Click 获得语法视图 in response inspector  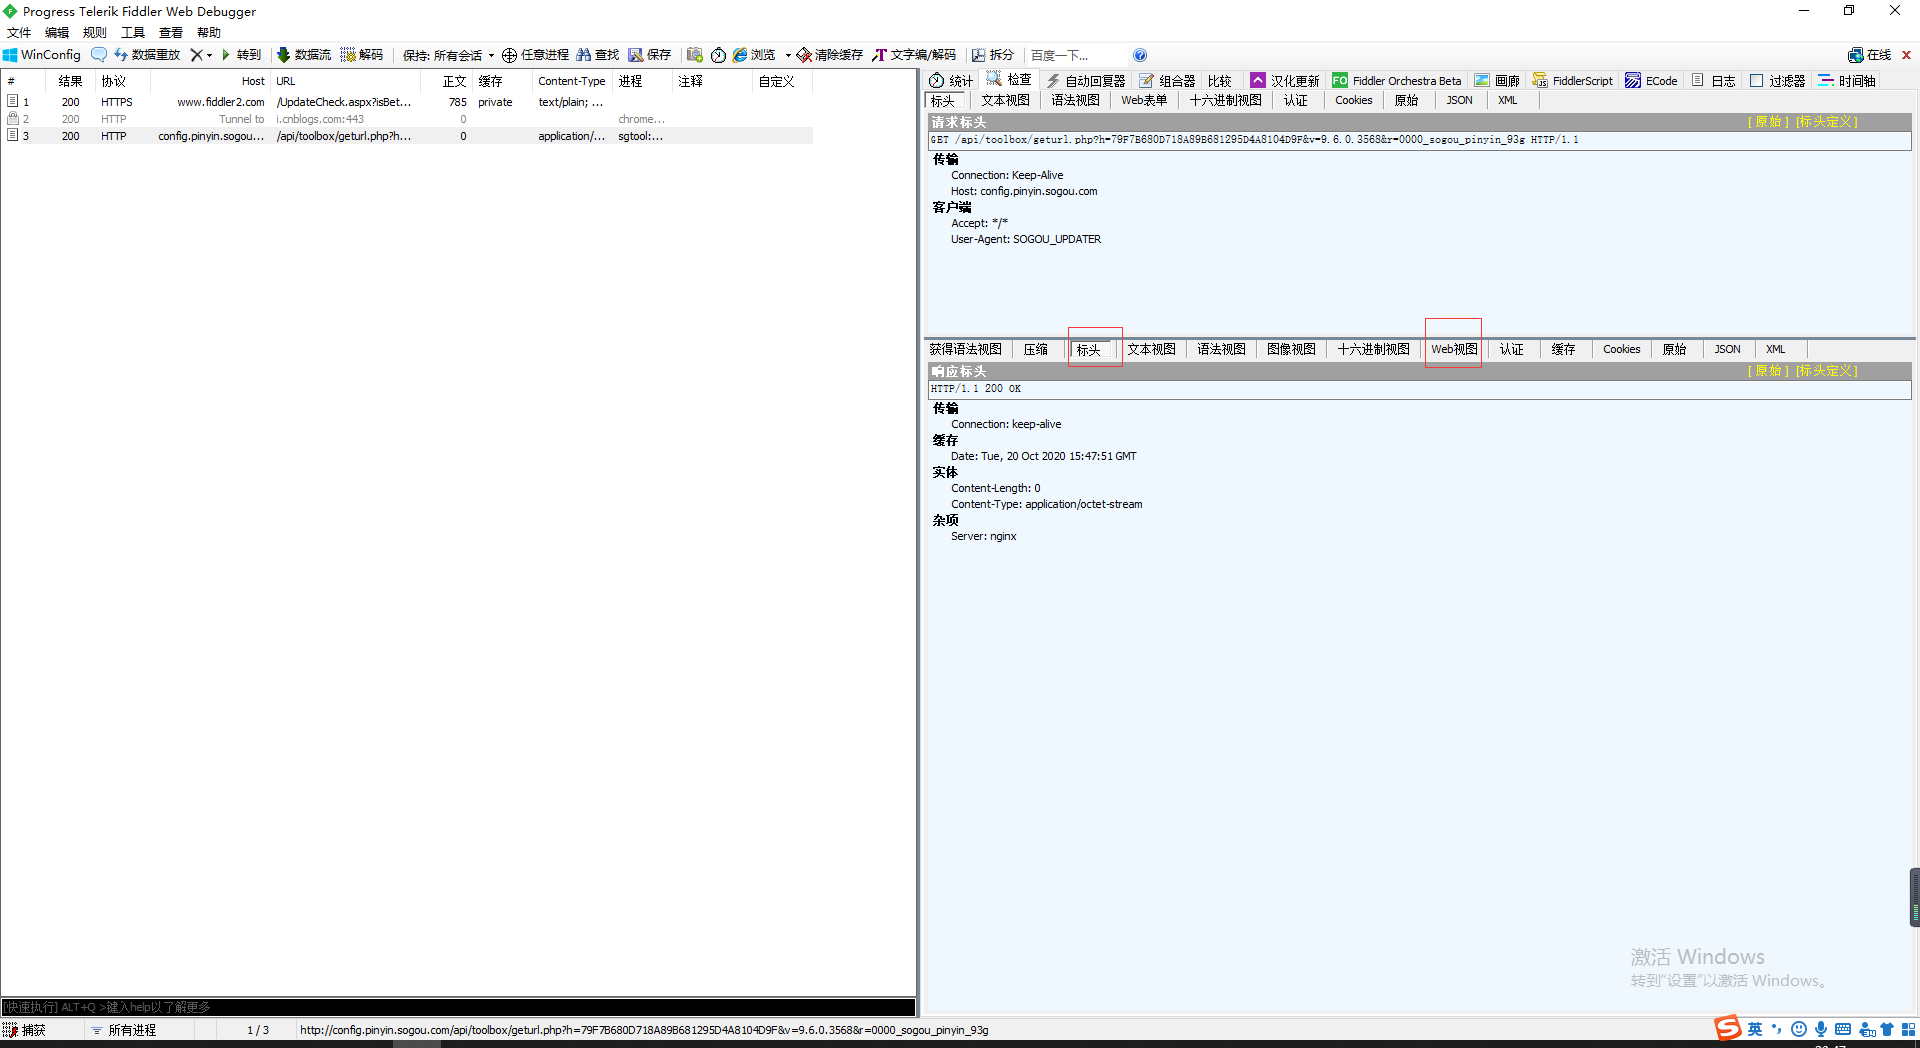[965, 349]
